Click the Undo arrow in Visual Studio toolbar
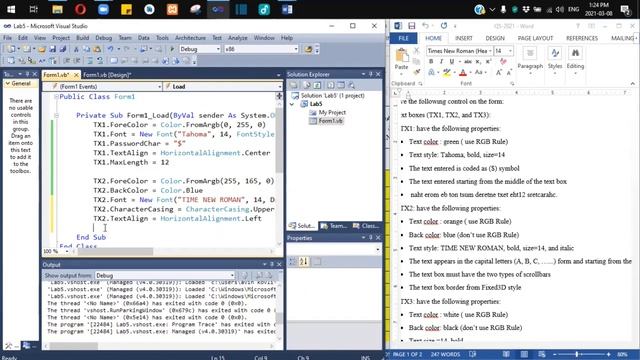Image resolution: width=640 pixels, height=360 pixels. click(110, 49)
